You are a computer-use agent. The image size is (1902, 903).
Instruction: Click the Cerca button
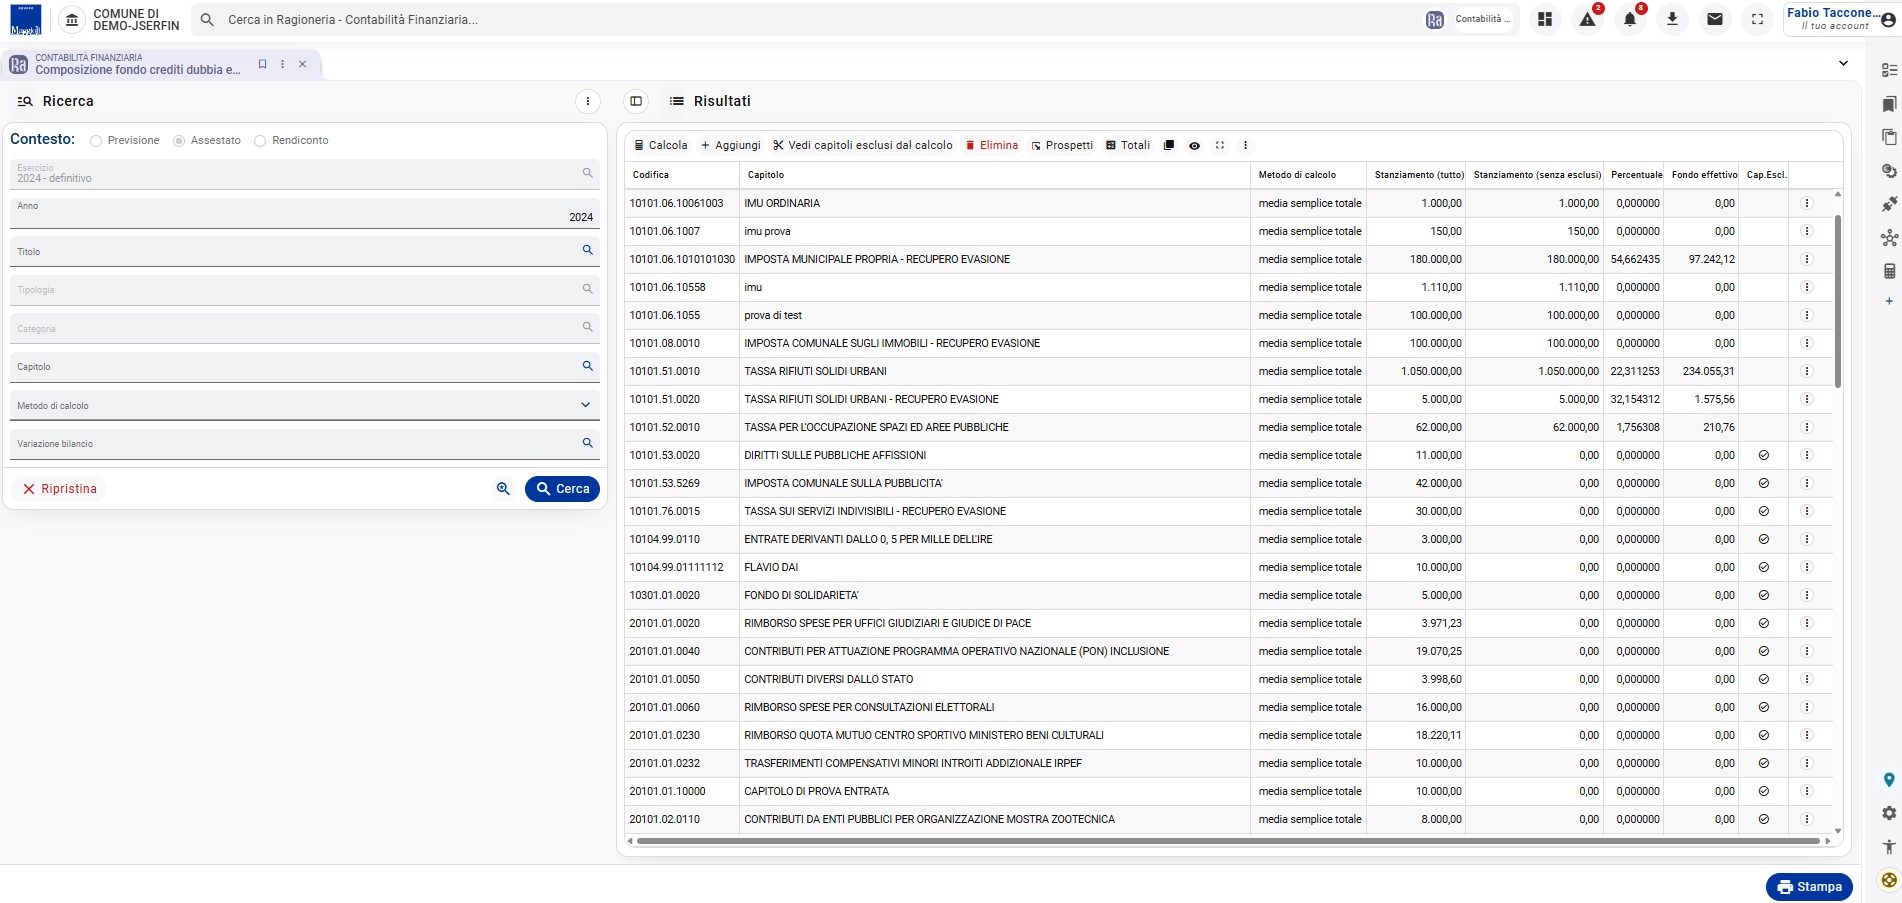click(562, 489)
